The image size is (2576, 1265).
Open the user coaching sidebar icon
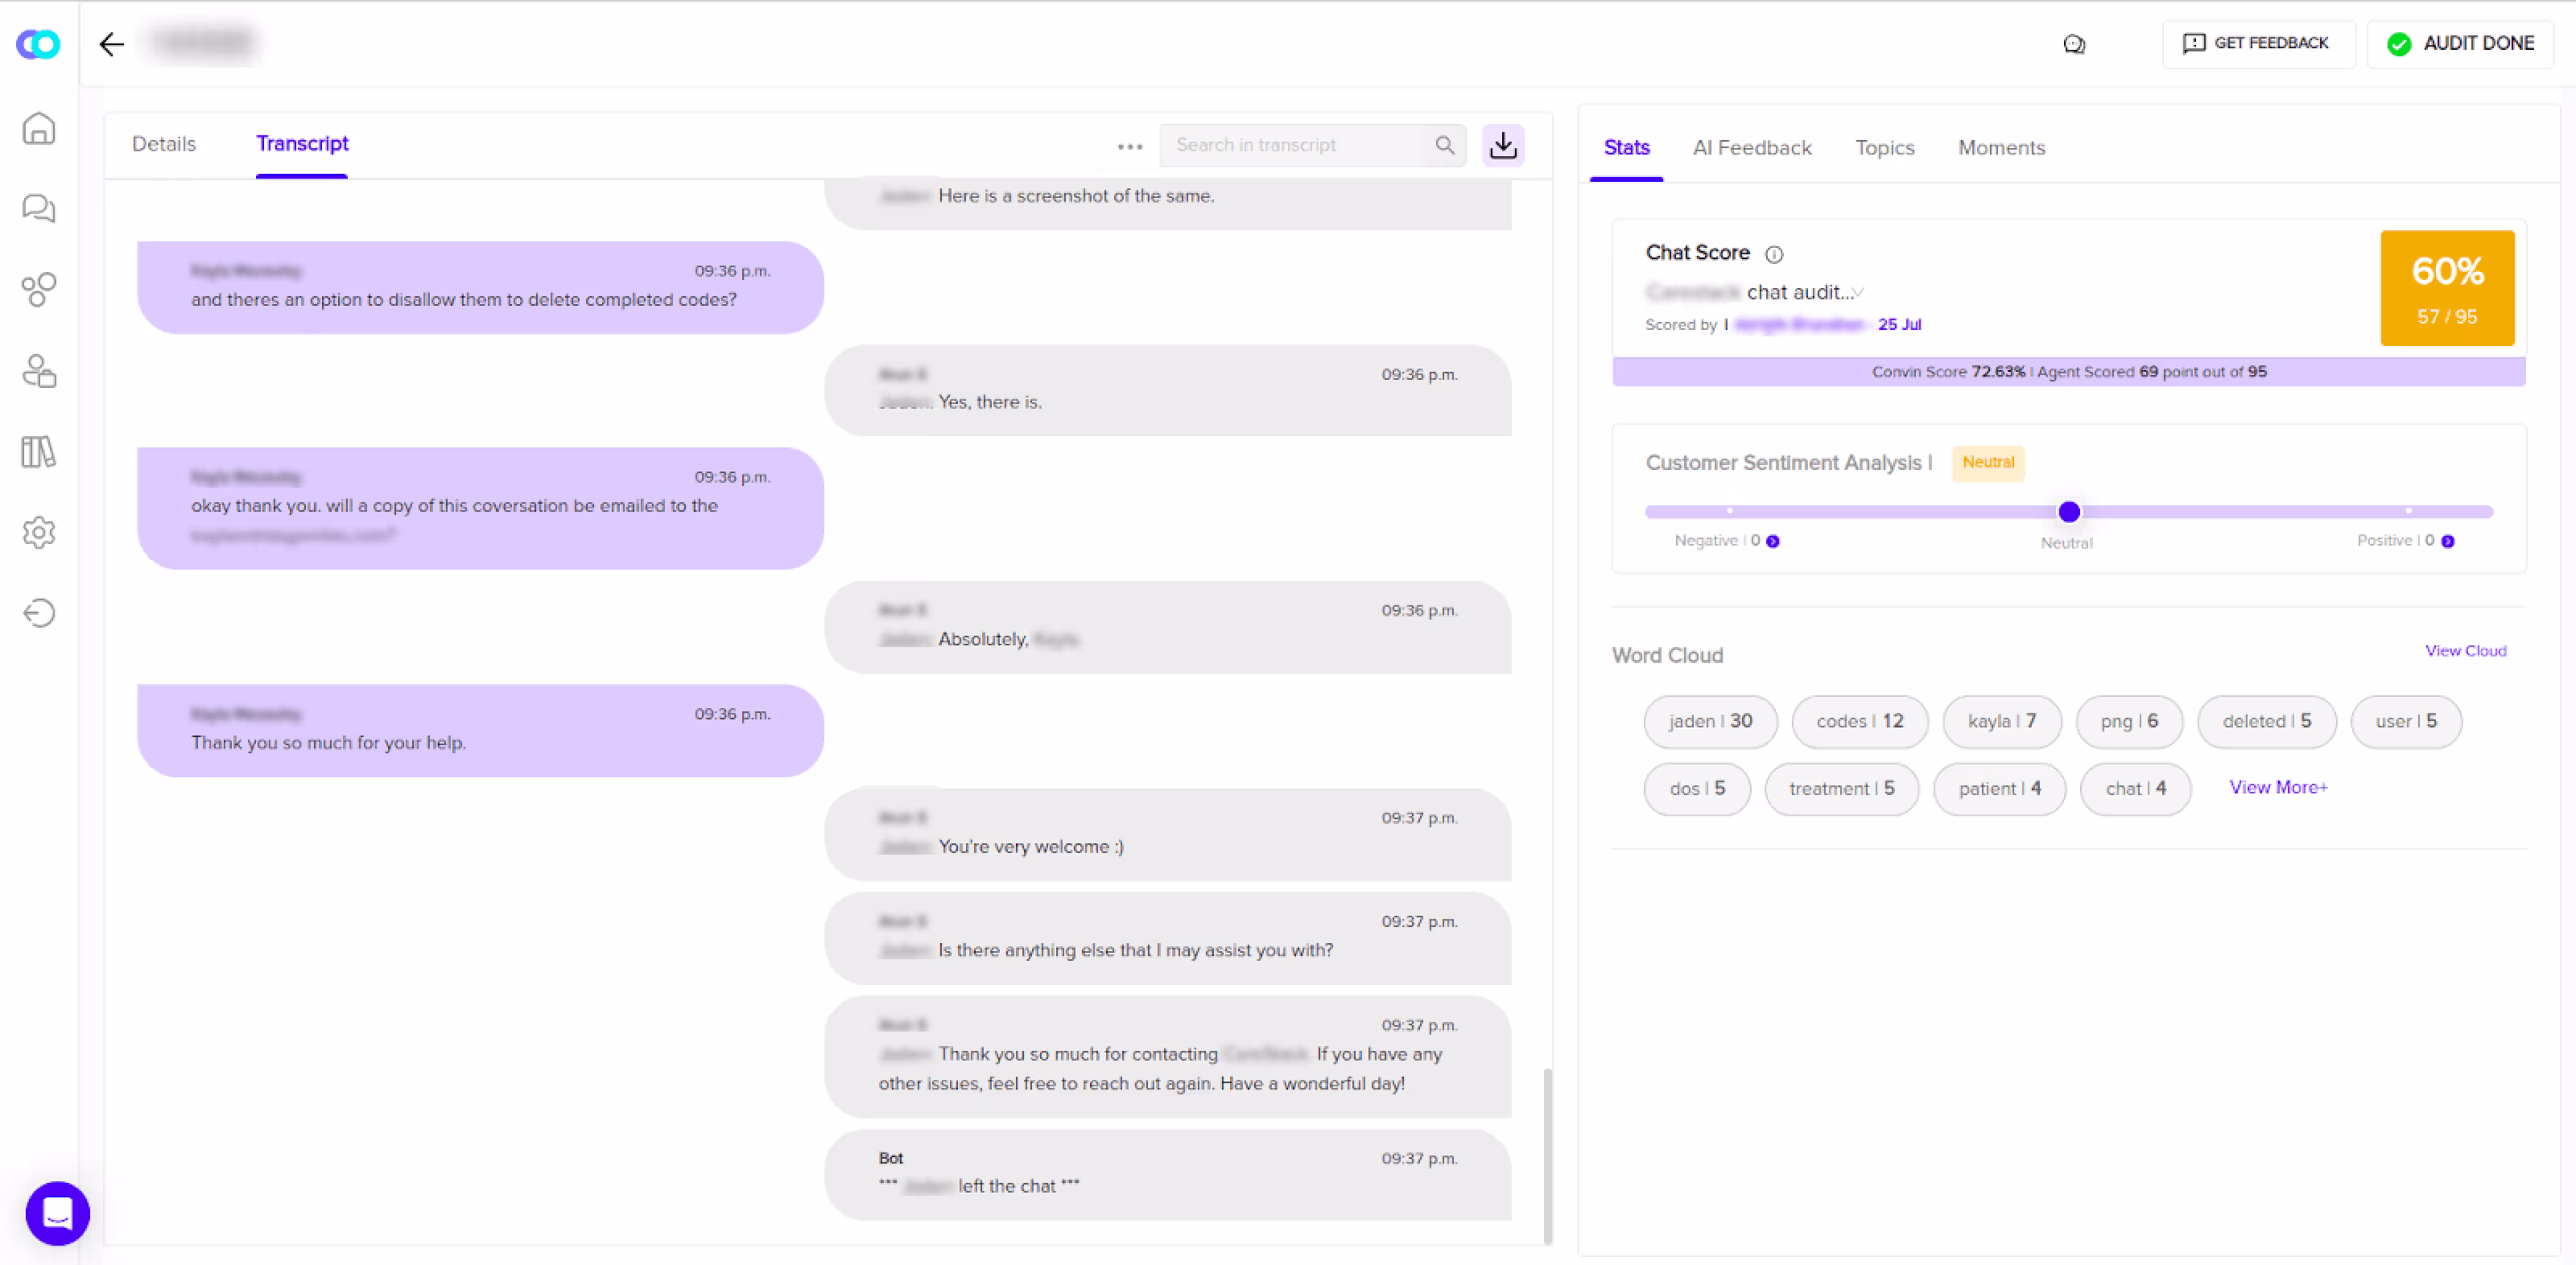click(39, 371)
